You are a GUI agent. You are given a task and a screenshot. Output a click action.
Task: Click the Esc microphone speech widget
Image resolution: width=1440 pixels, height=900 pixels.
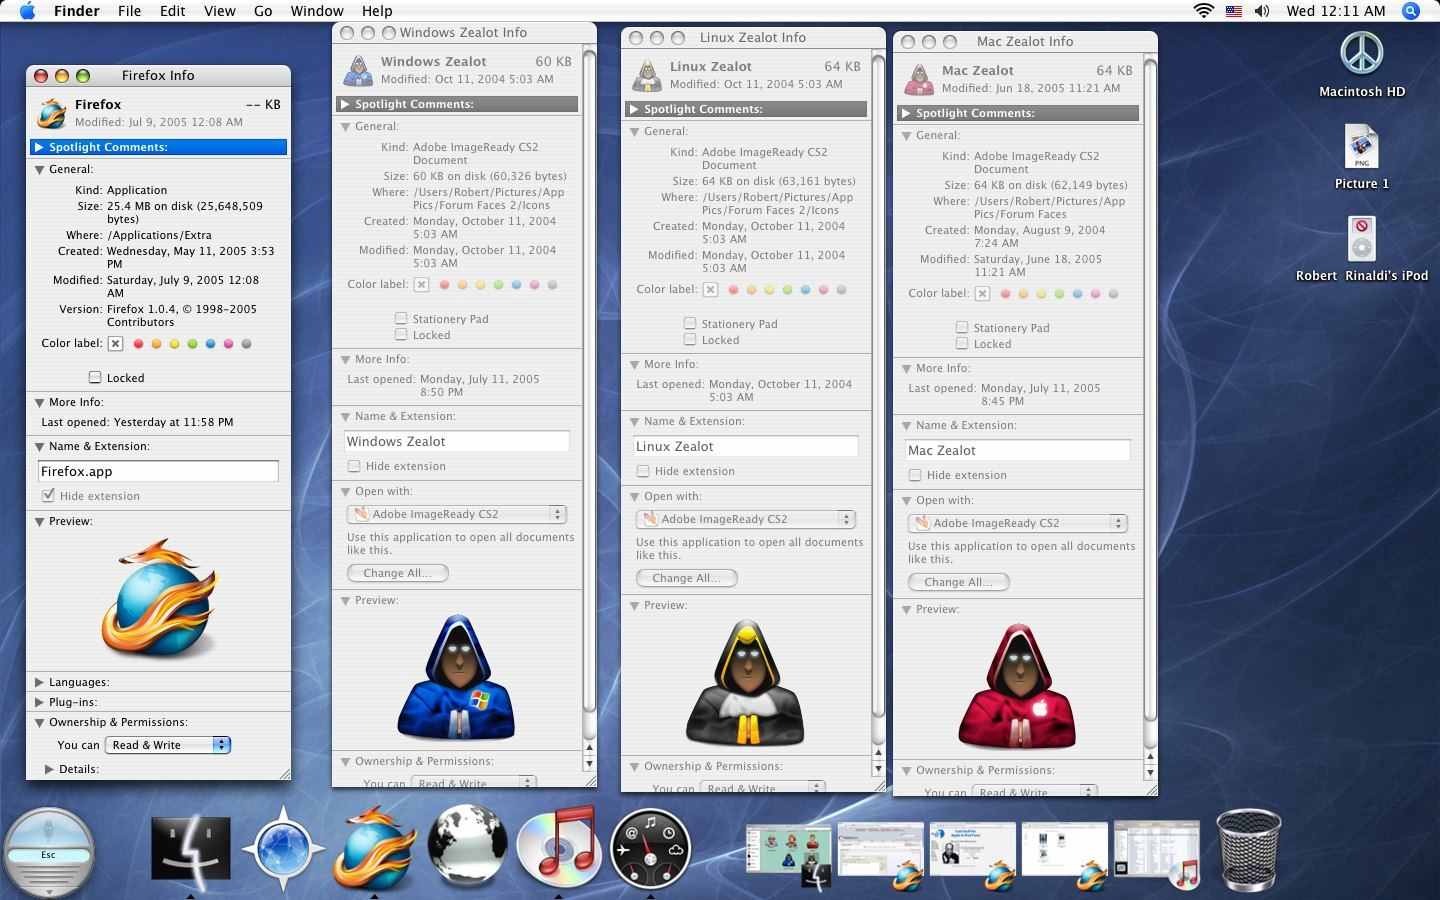click(x=48, y=853)
